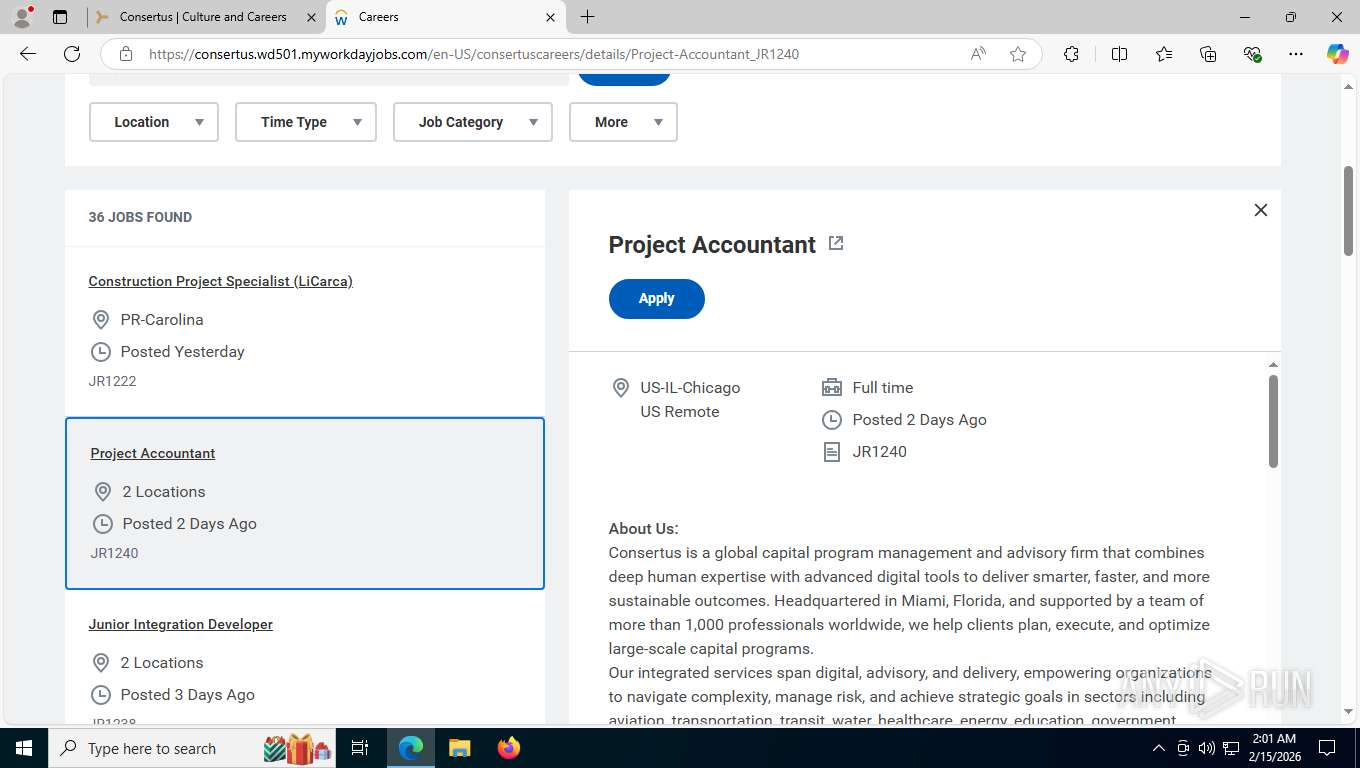
Task: Click the down arrow of page scrollbar
Action: (1348, 712)
